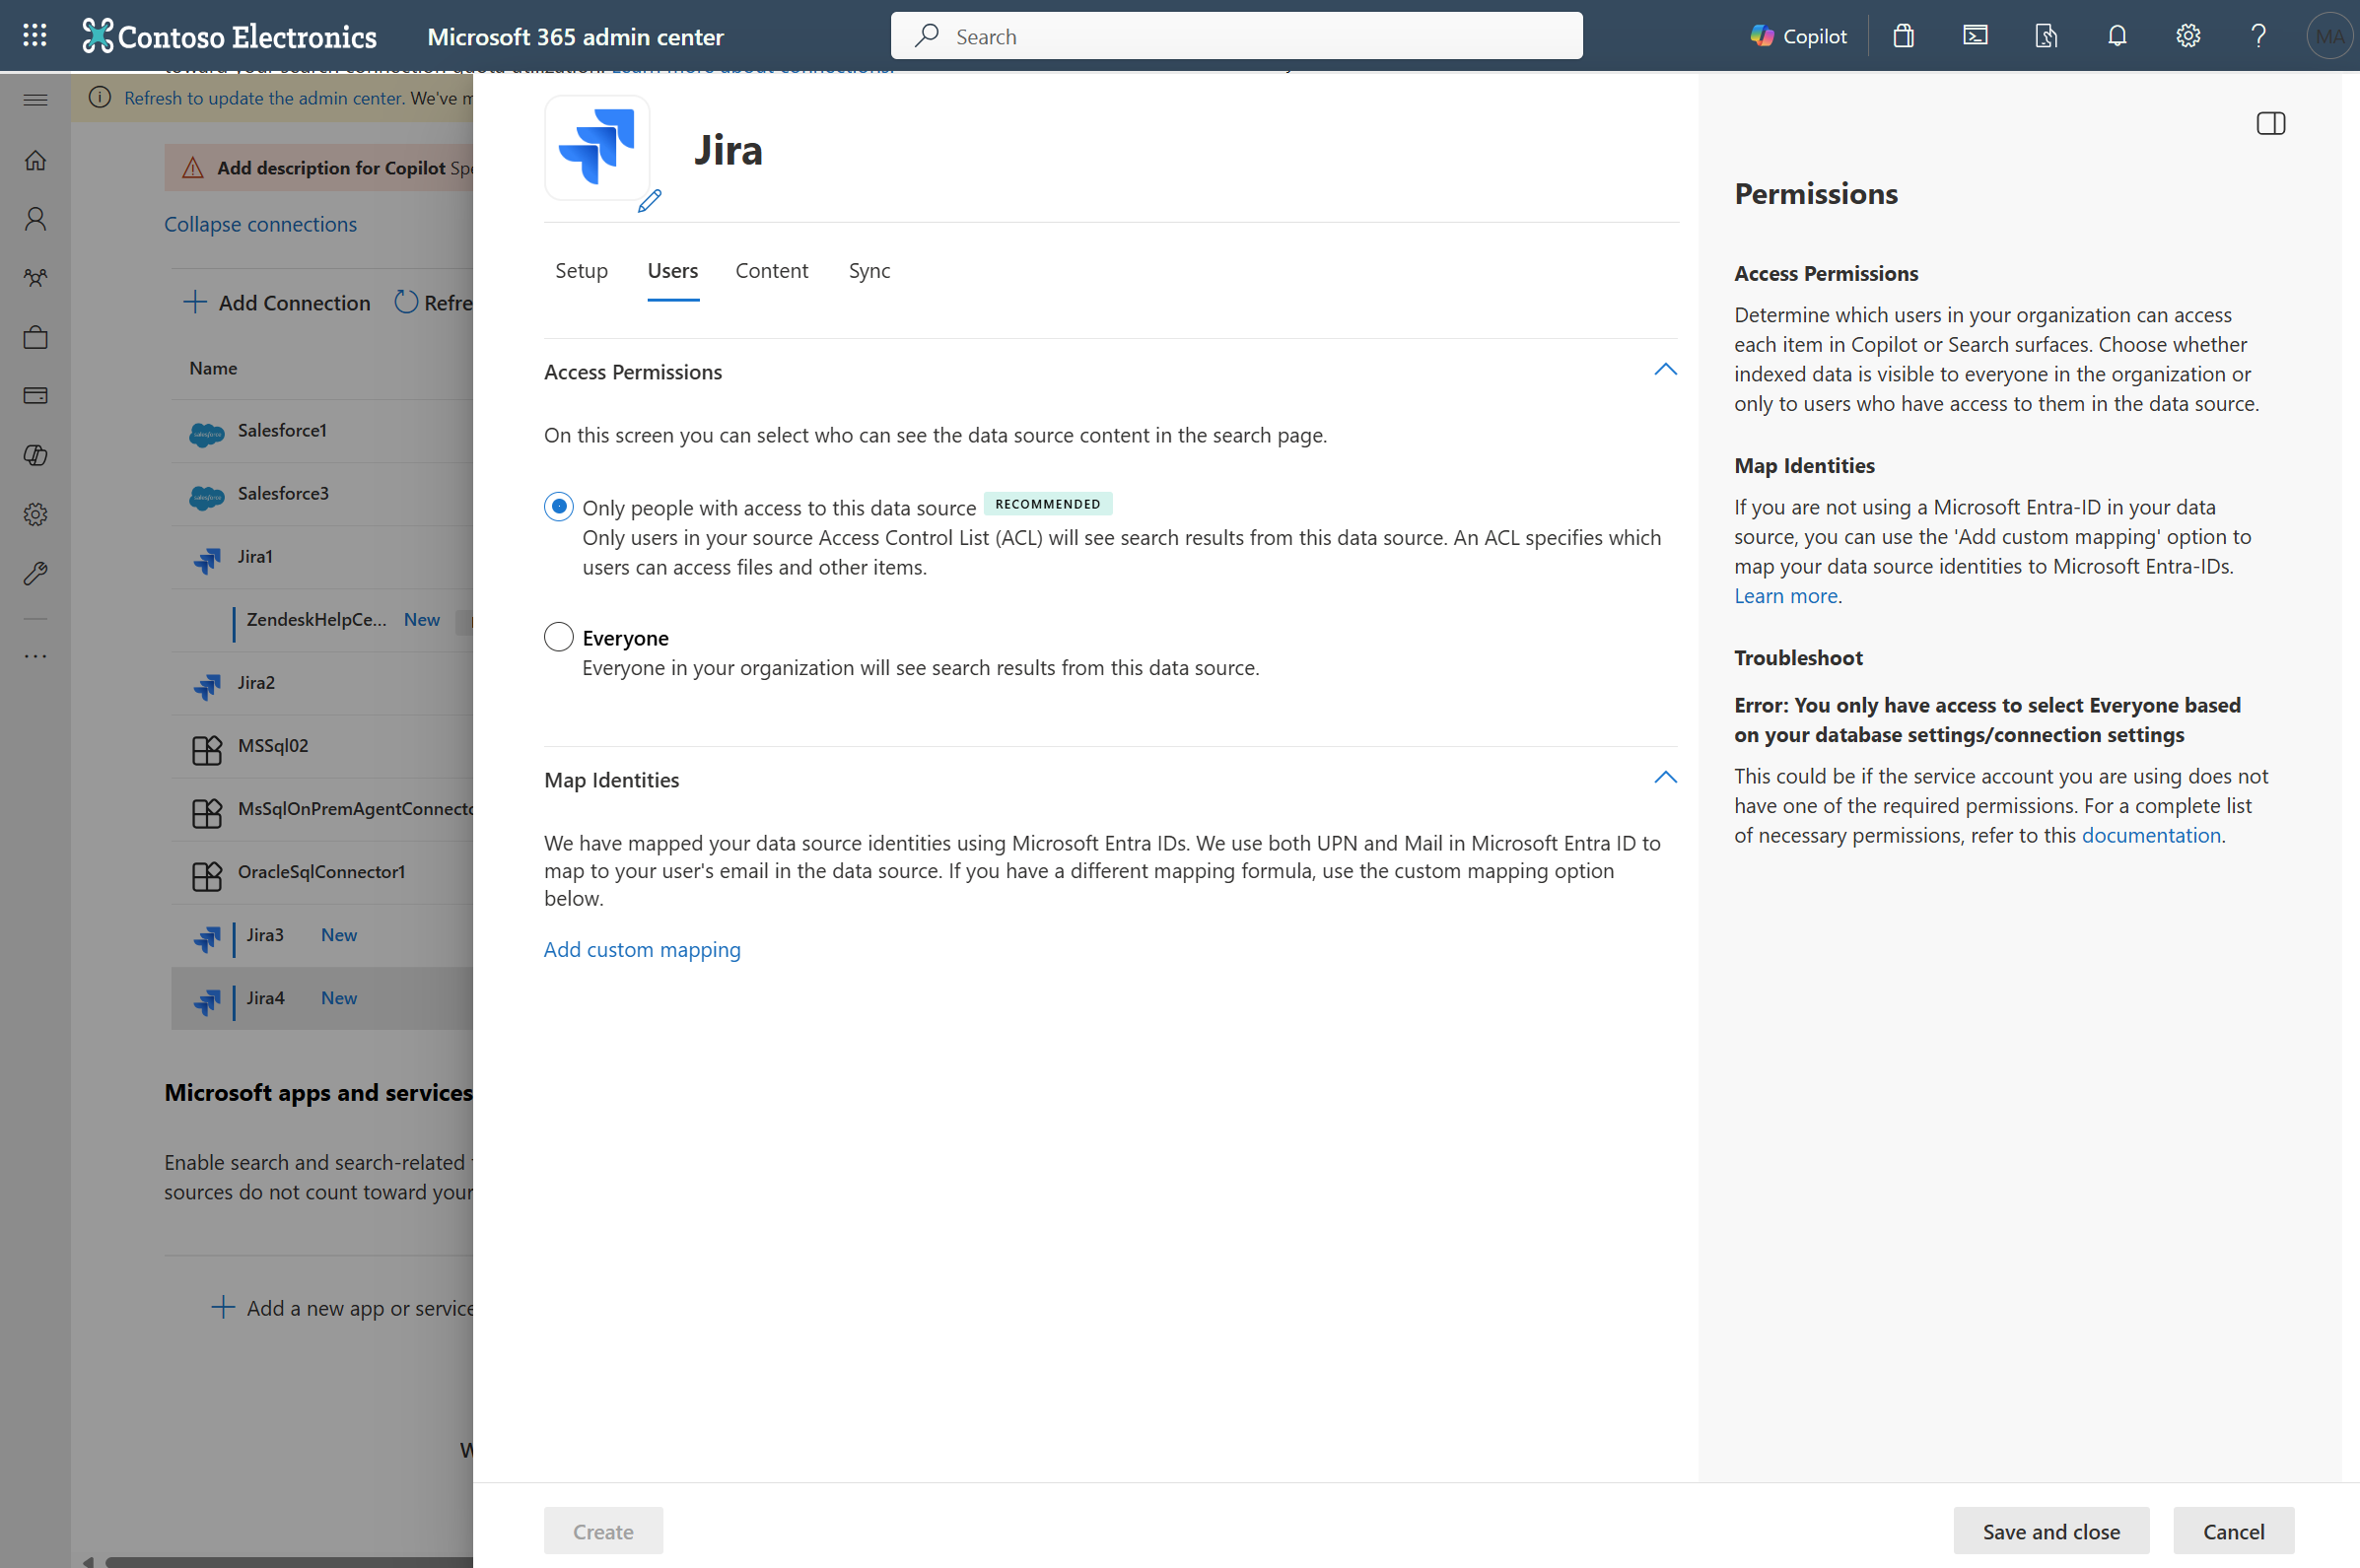Toggle the navigation menu hamburger icon
Viewport: 2360px width, 1568px height.
tap(35, 99)
